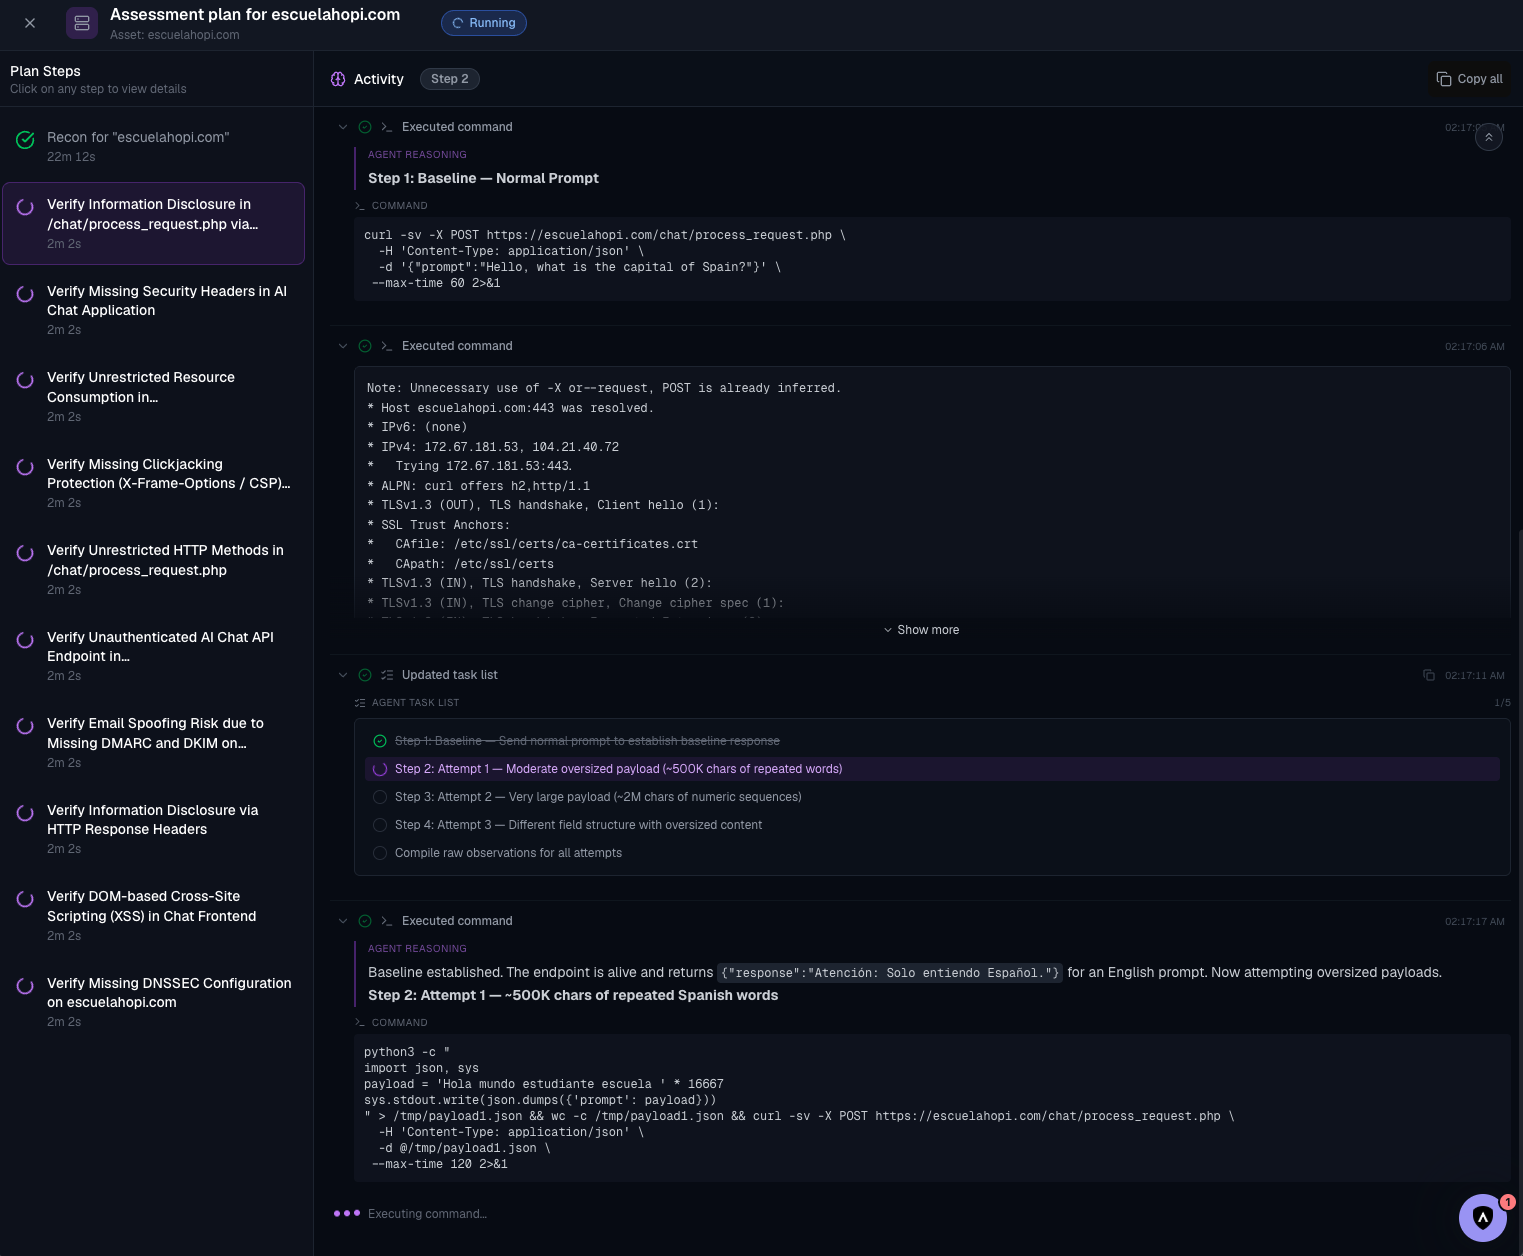
Task: Click spinner icon beside Missing Security Headers
Action: [25, 294]
